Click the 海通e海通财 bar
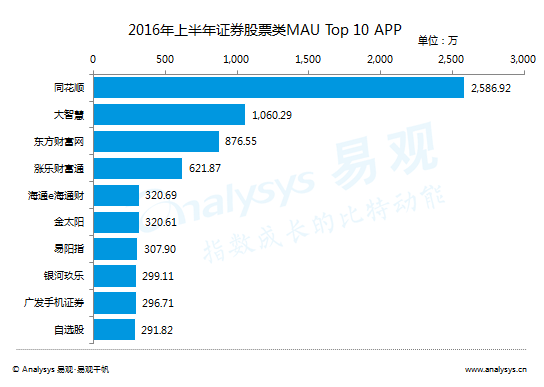The width and height of the screenshot is (544, 387). 116,195
